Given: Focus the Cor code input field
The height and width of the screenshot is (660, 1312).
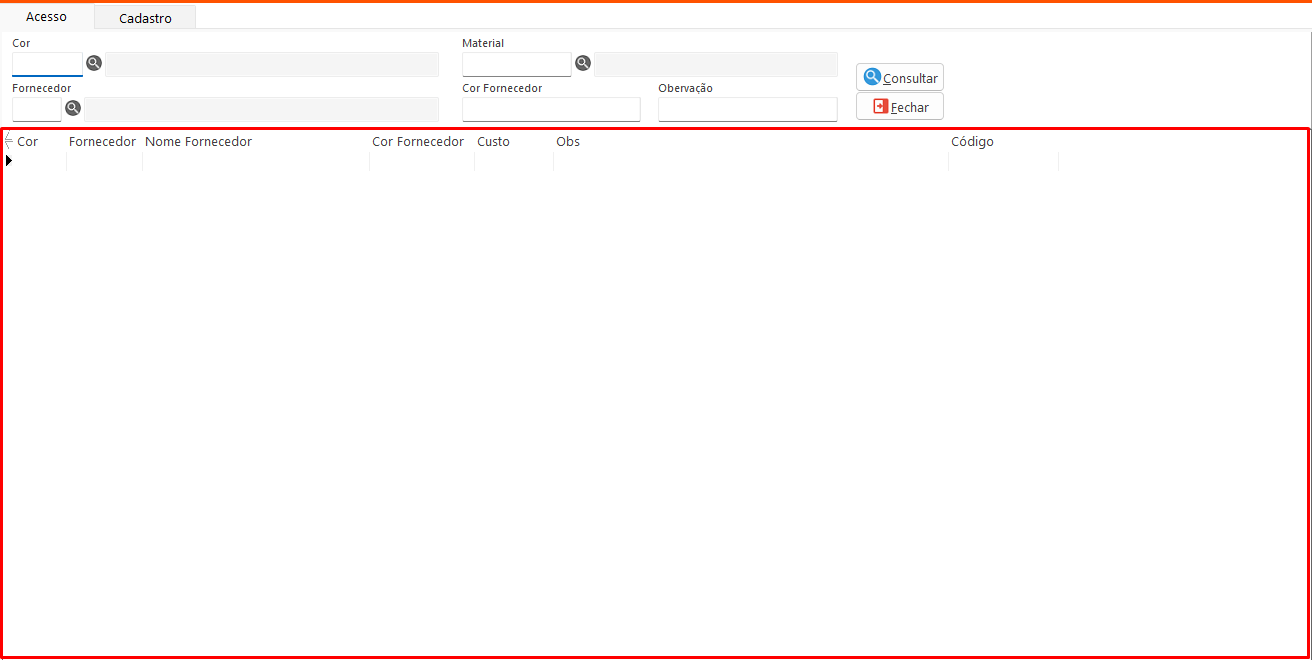Looking at the screenshot, I should pyautogui.click(x=47, y=64).
